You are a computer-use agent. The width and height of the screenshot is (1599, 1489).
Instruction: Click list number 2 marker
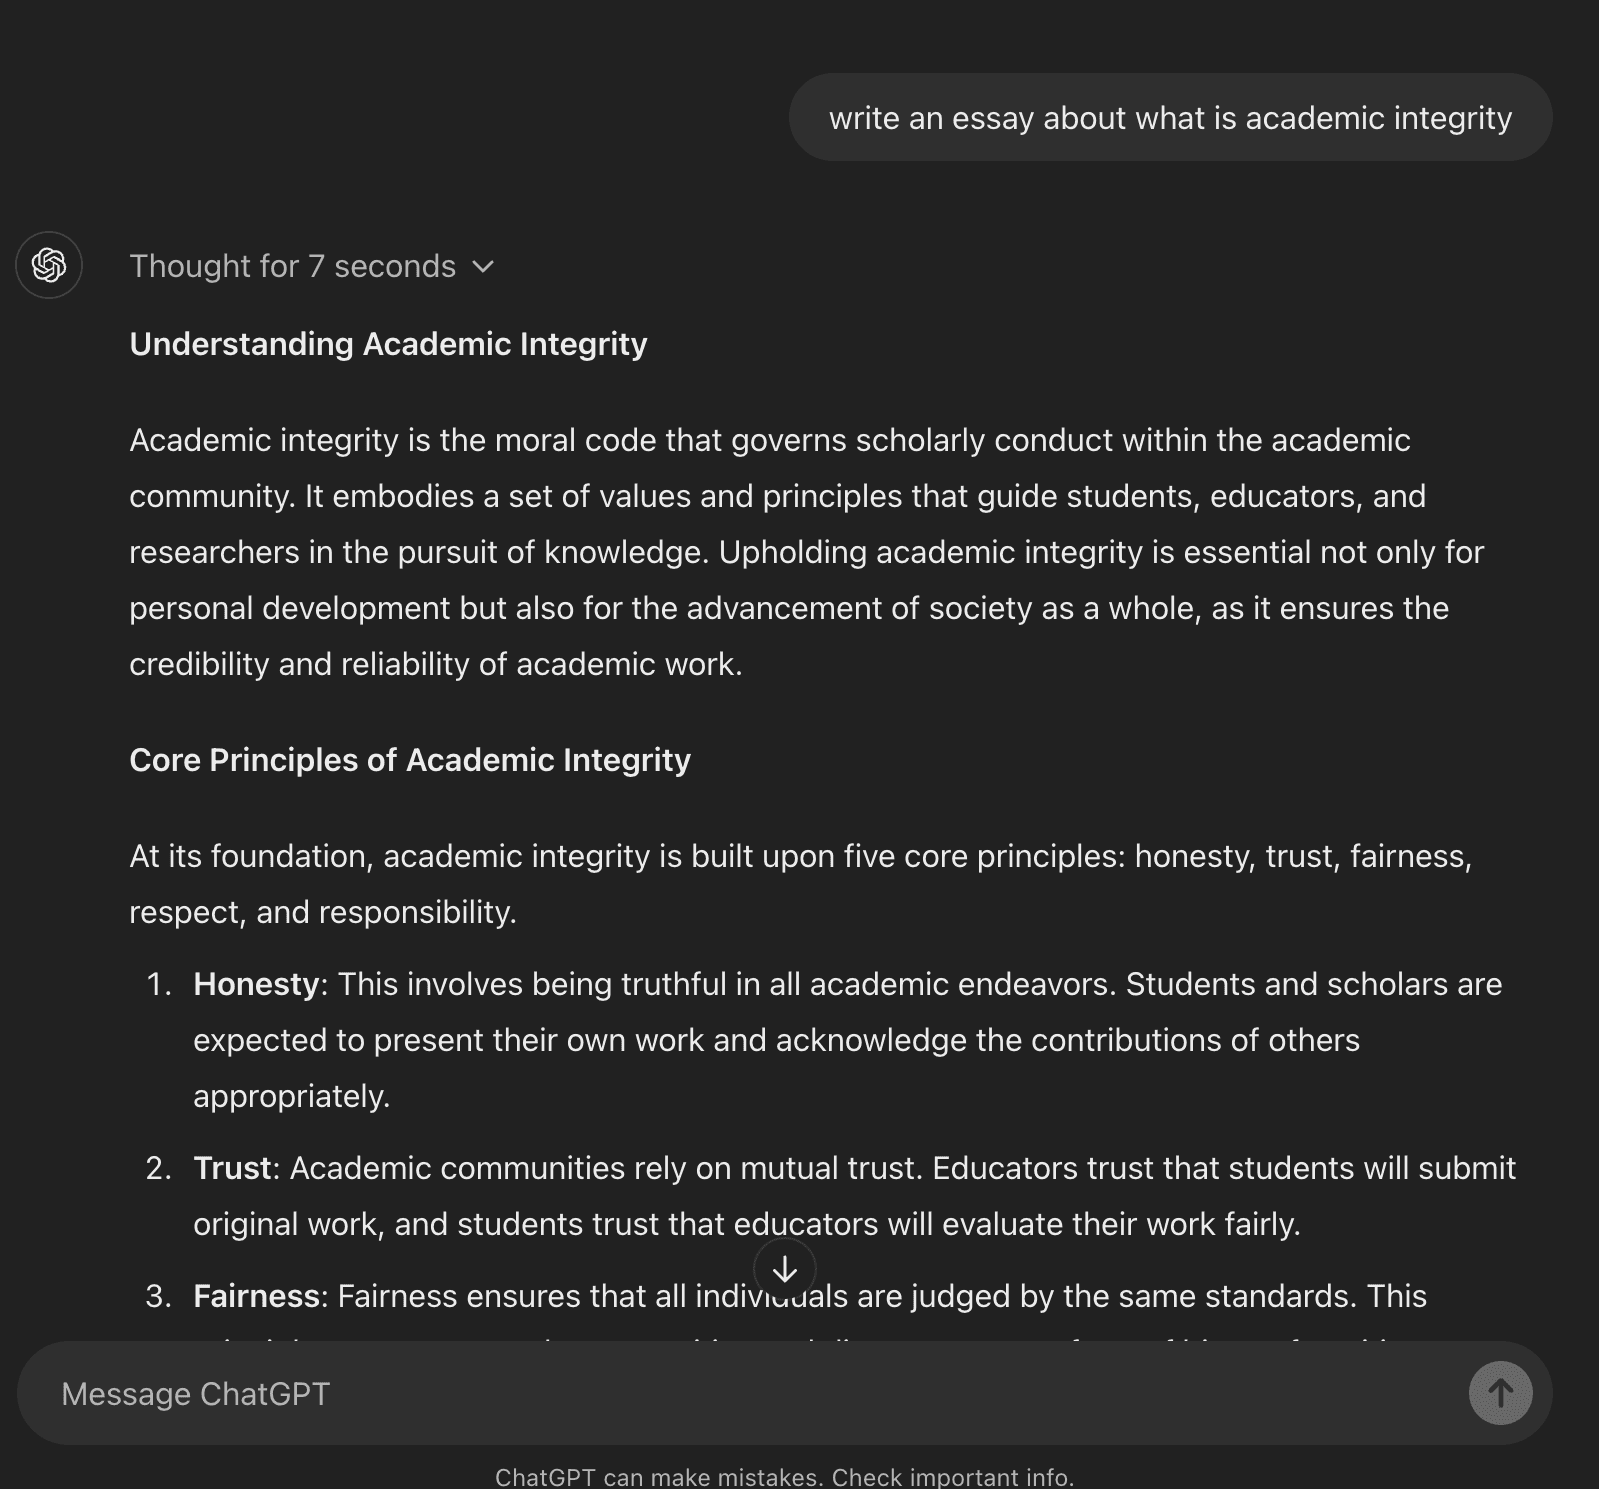pos(158,1168)
